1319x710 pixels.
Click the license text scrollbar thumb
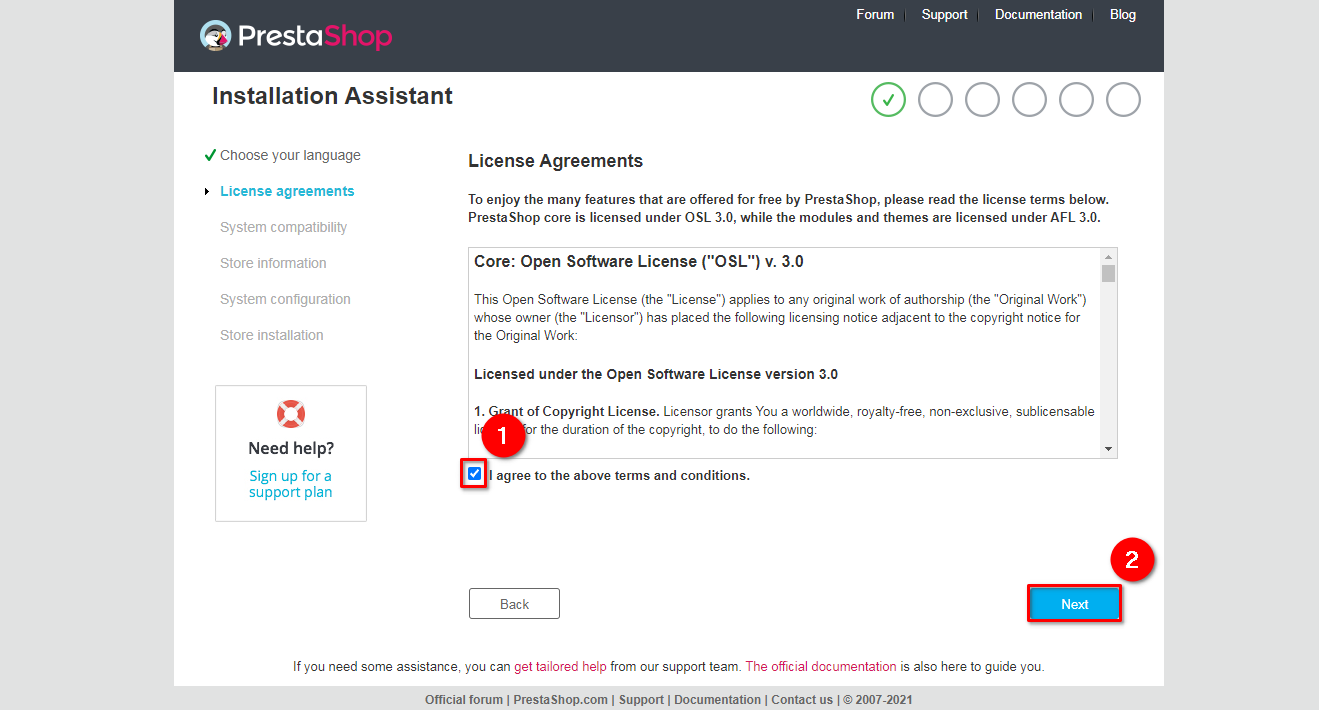[1108, 273]
